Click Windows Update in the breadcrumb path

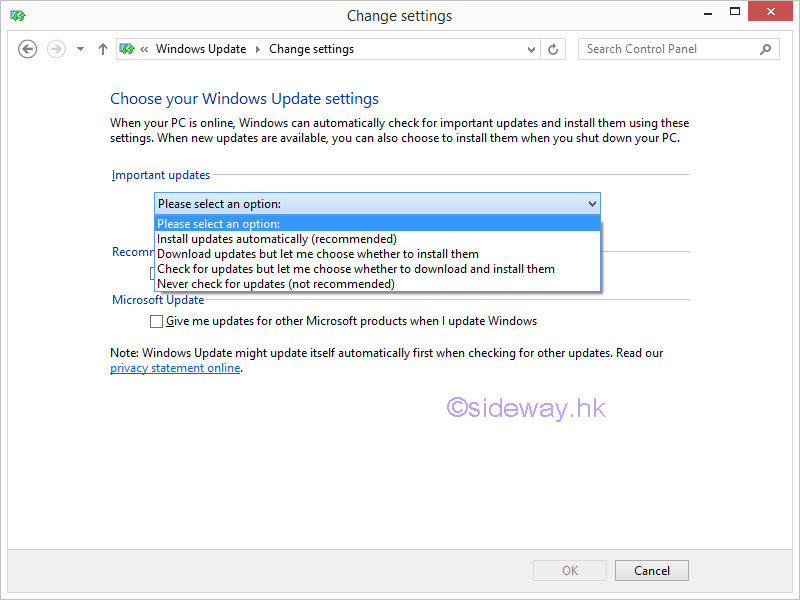click(x=201, y=49)
